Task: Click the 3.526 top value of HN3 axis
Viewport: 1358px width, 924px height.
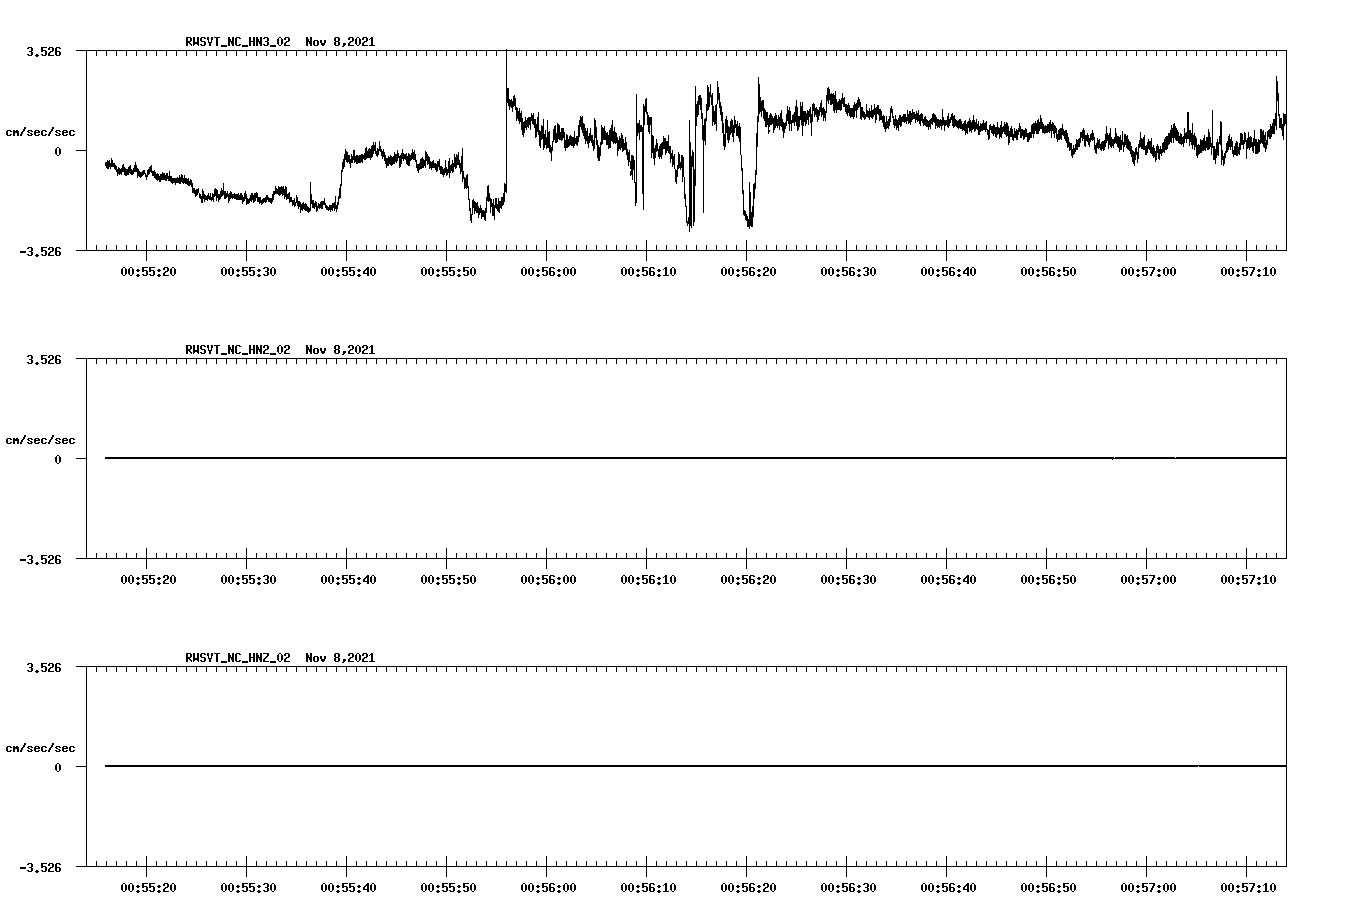Action: [44, 51]
